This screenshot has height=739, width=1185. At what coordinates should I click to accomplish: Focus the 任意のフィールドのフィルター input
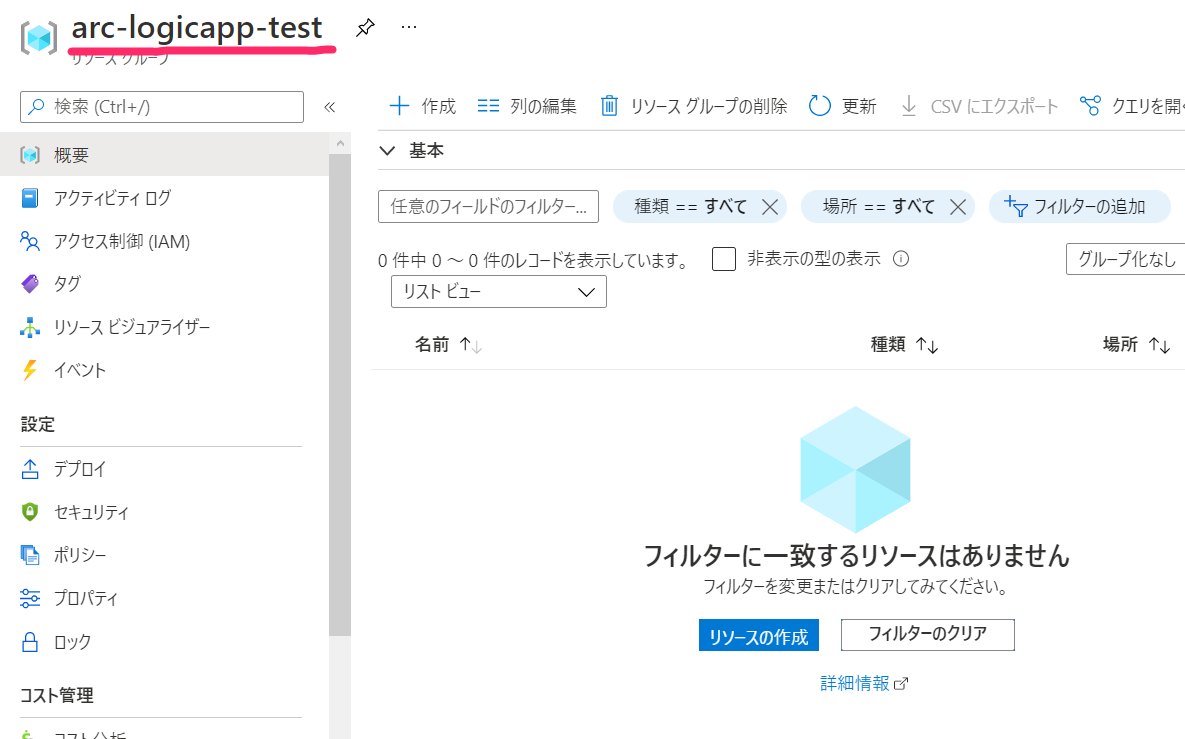tap(488, 206)
